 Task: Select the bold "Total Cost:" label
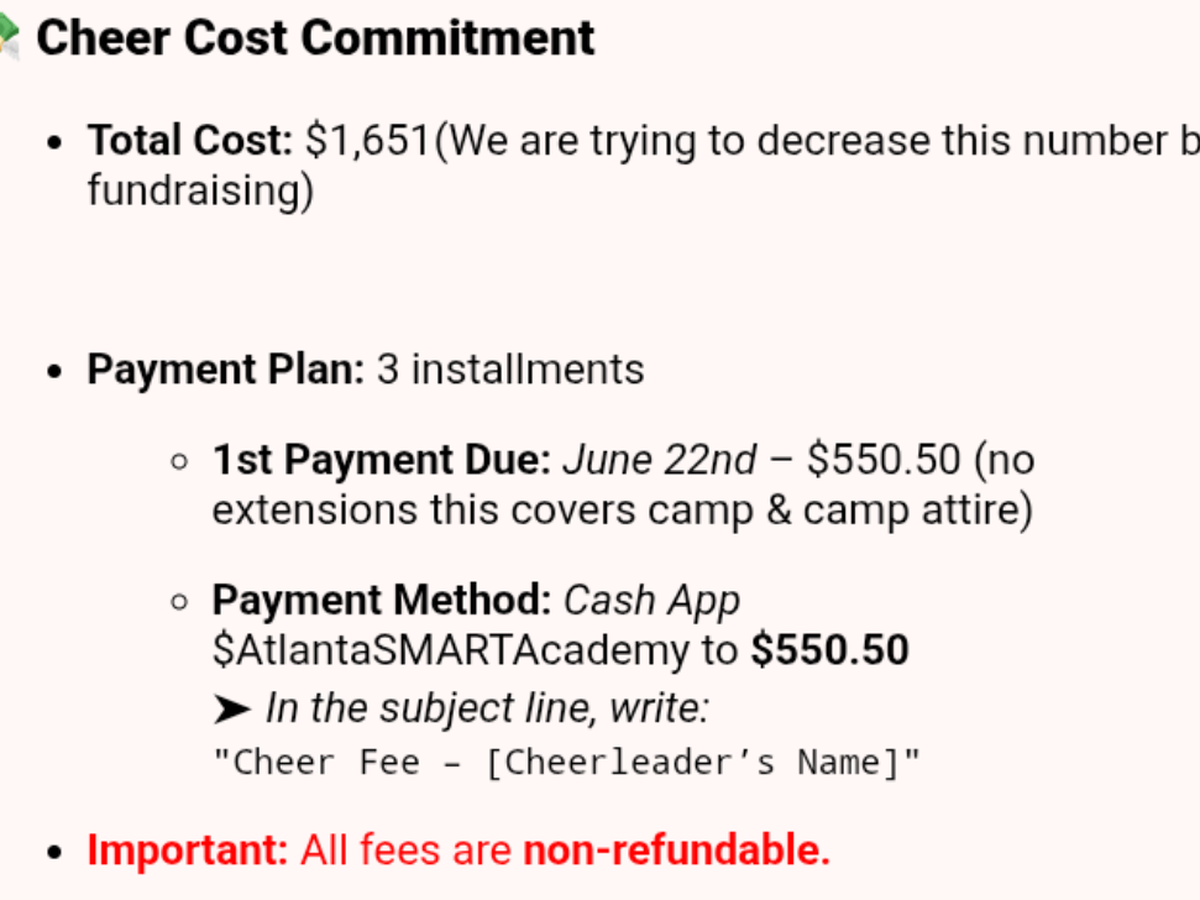190,141
